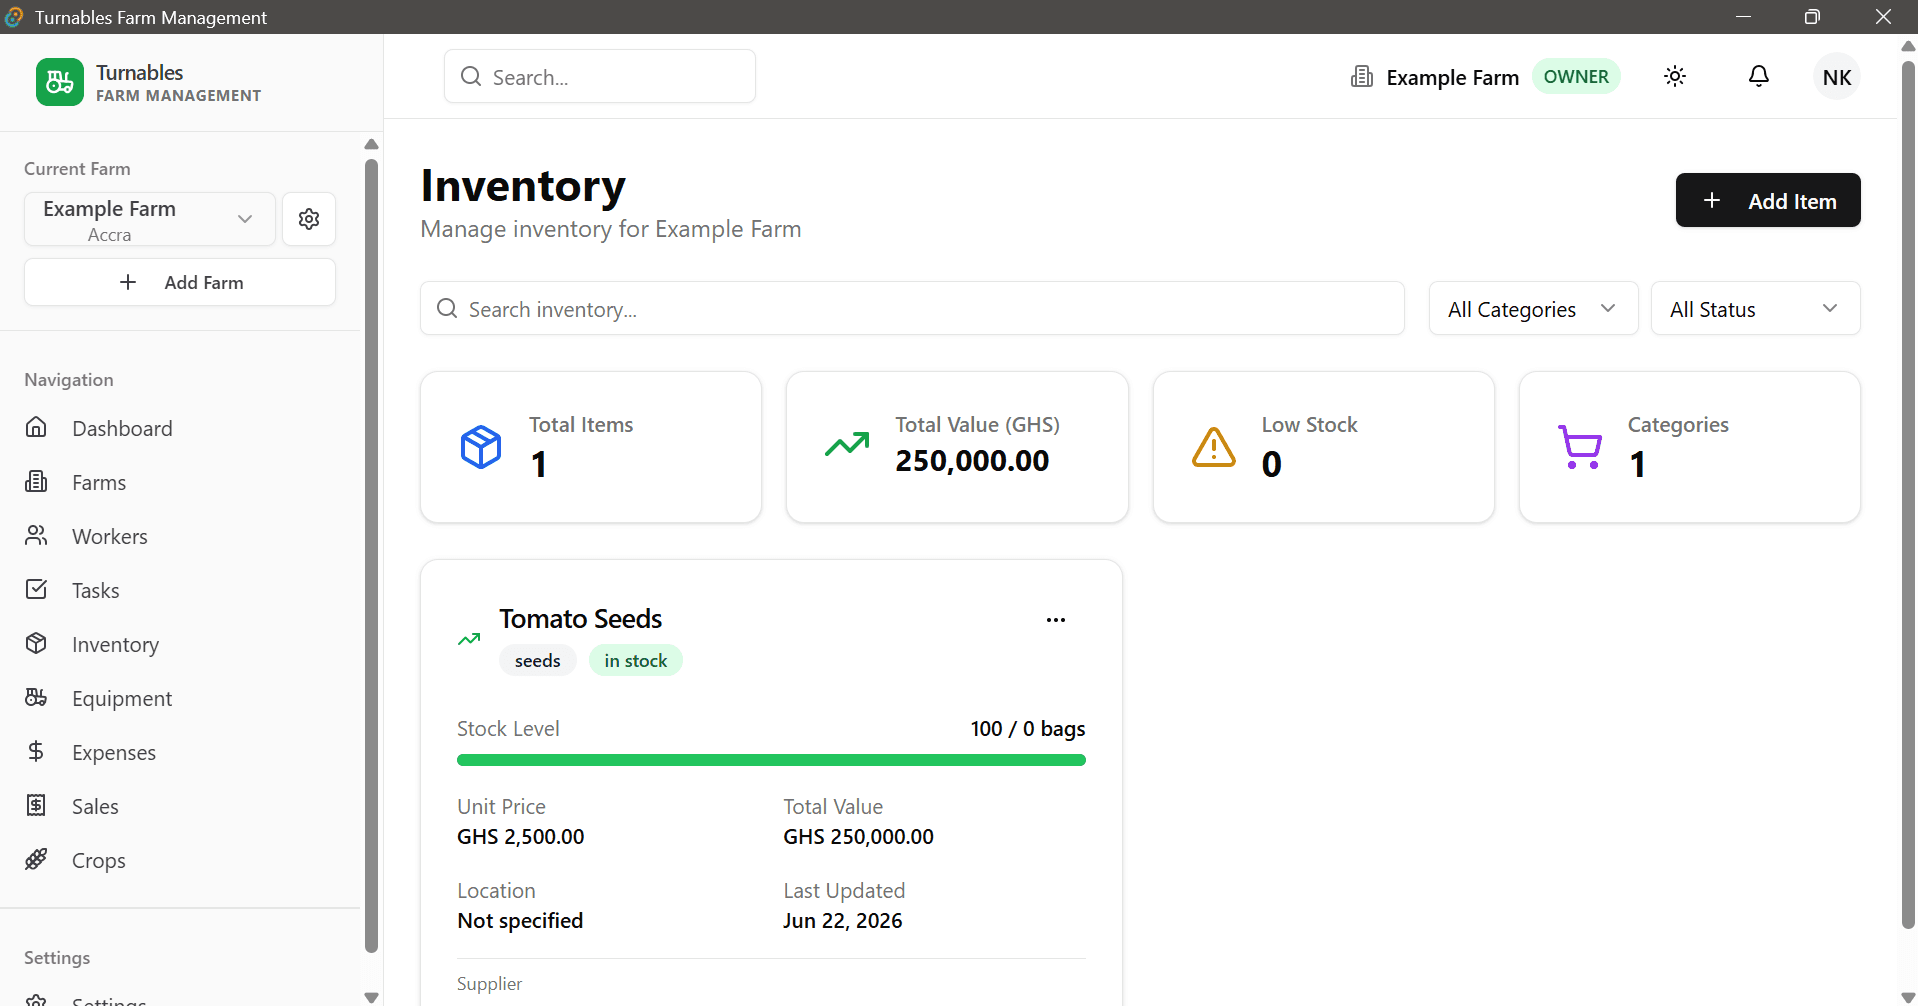Click the sidebar vertical scrollbar

point(371,555)
